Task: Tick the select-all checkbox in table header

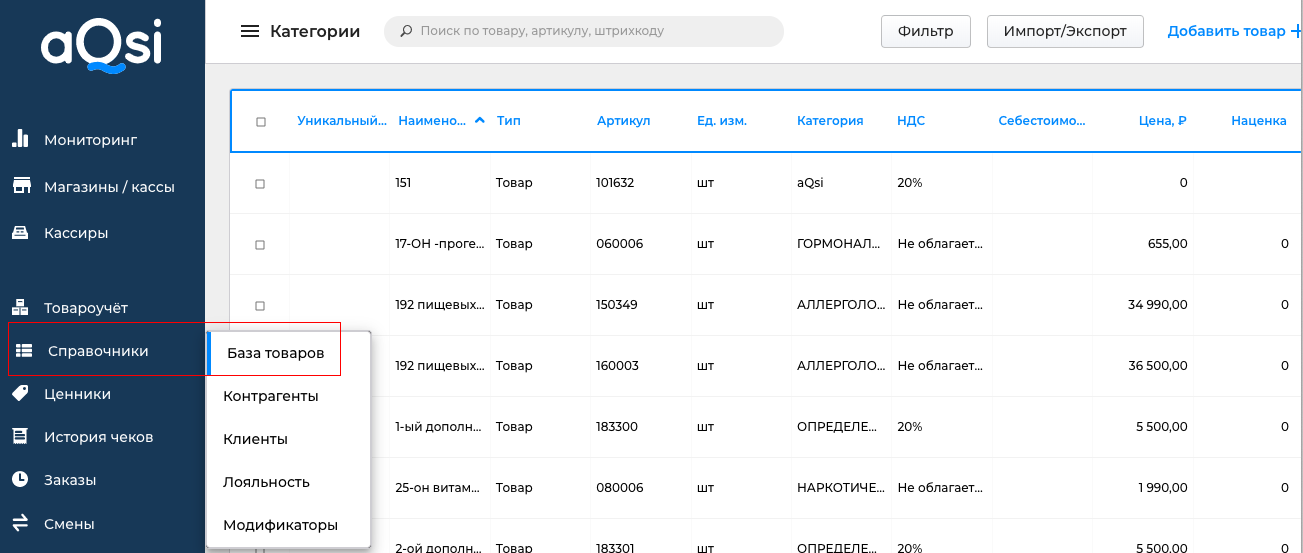Action: click(261, 122)
